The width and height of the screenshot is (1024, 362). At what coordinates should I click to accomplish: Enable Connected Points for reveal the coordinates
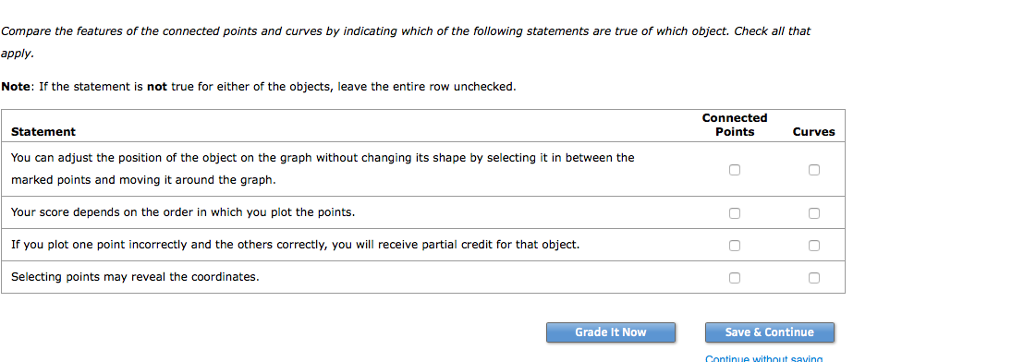(735, 278)
